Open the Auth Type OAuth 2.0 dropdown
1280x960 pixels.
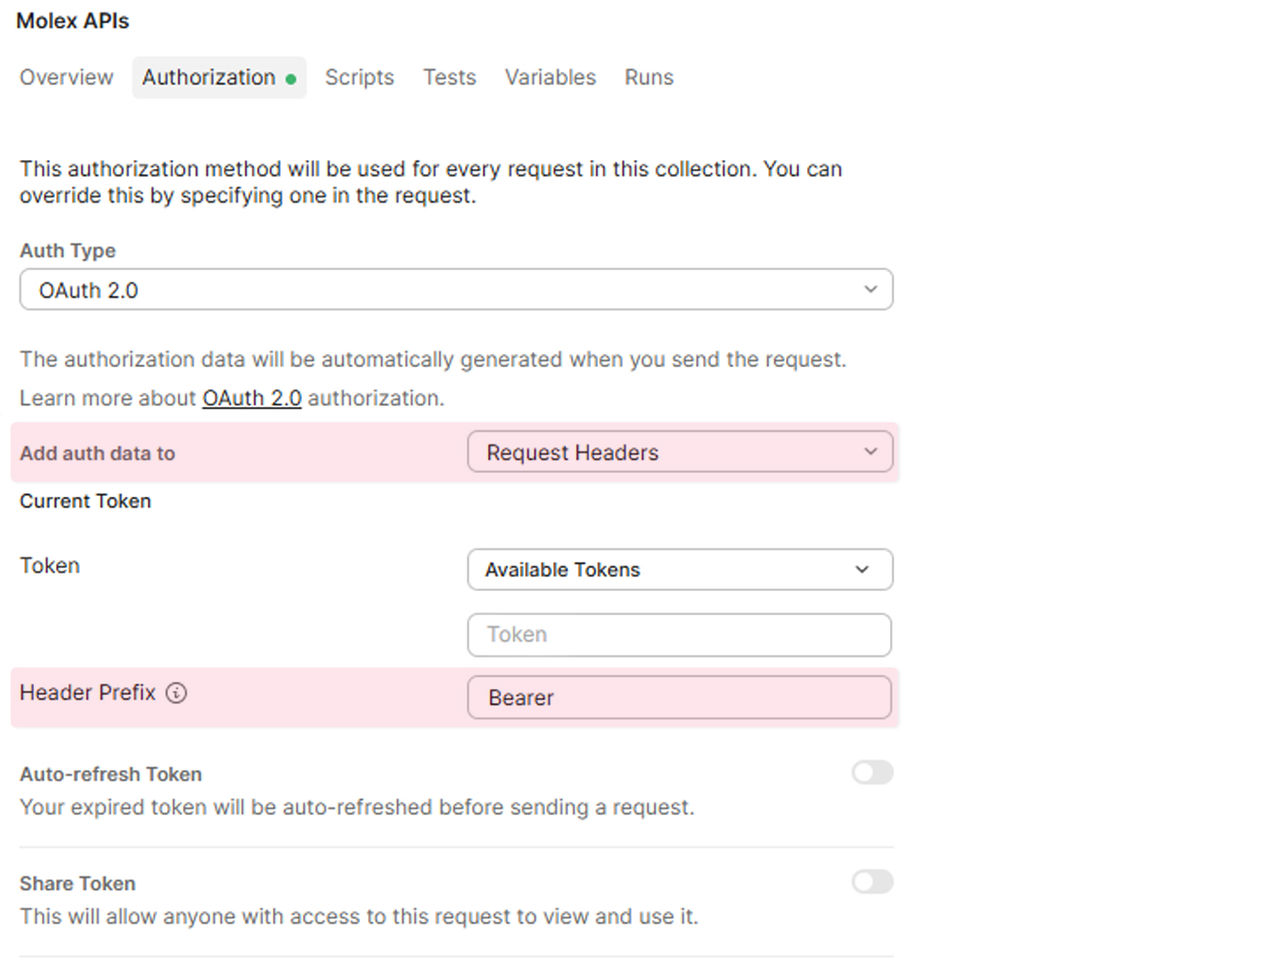point(456,290)
